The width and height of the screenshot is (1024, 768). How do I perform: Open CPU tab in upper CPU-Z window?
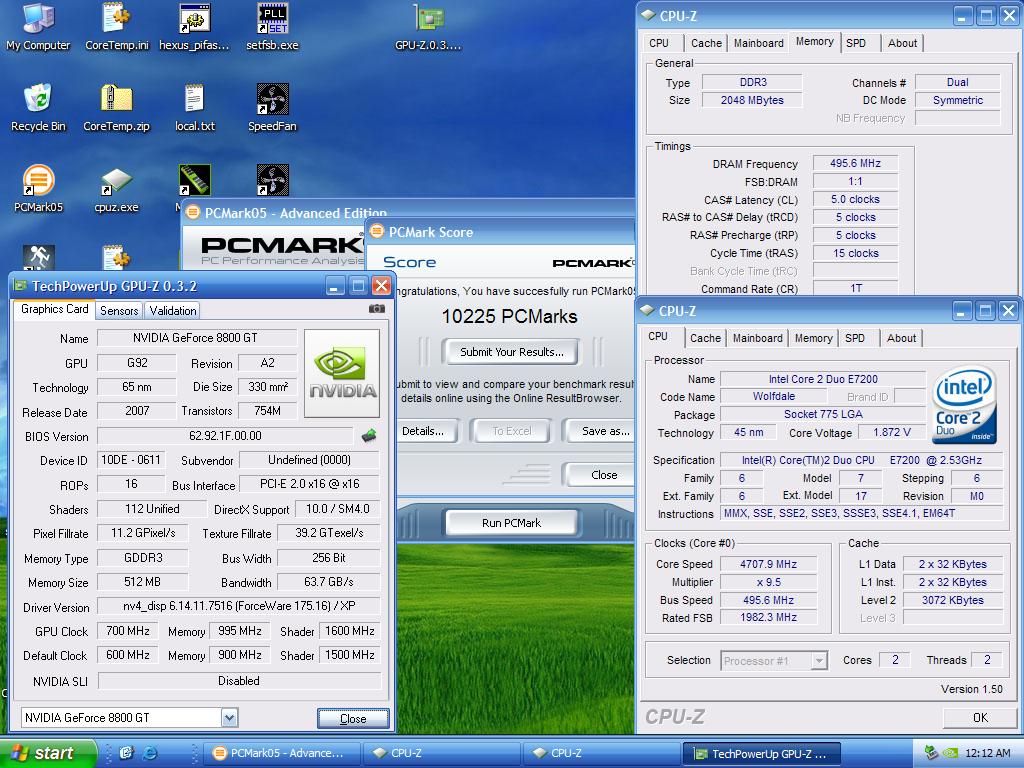coord(659,43)
